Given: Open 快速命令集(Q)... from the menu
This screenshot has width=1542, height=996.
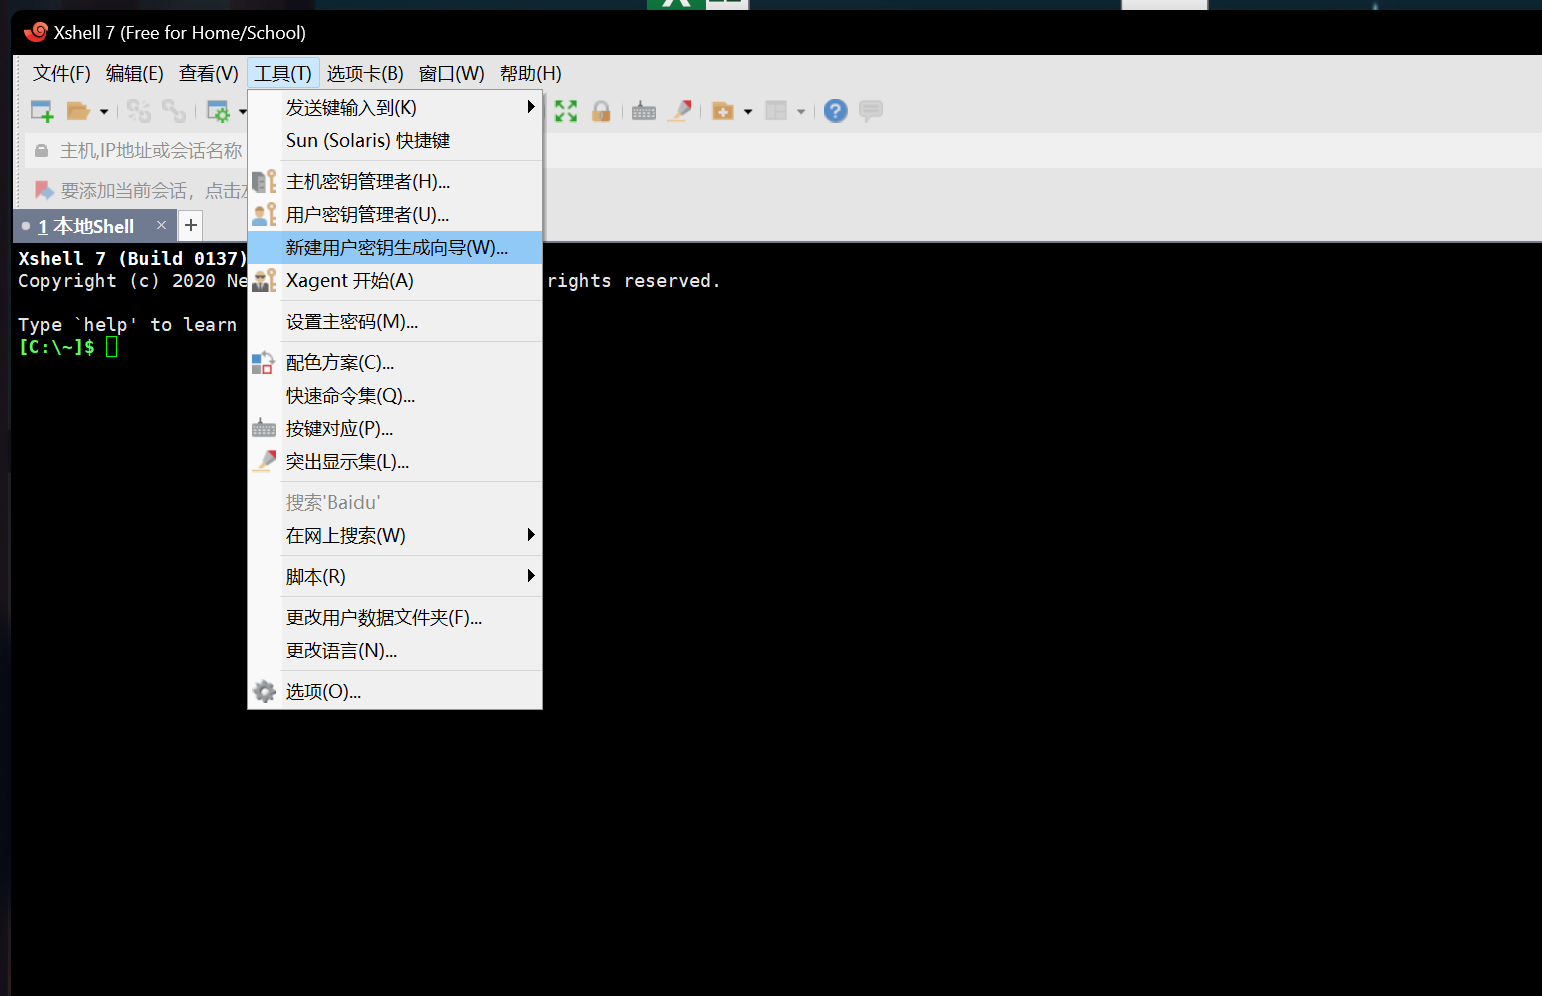Looking at the screenshot, I should (395, 395).
